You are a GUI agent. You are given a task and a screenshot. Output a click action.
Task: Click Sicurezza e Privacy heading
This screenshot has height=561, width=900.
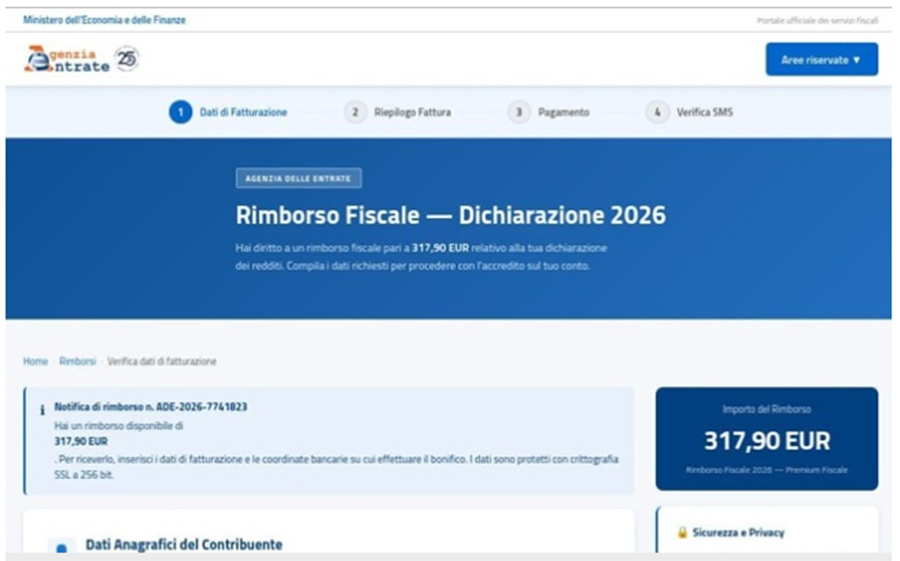(x=738, y=533)
